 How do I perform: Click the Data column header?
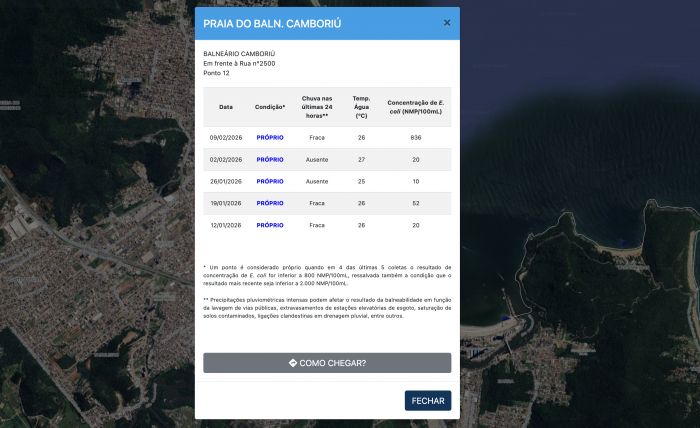click(226, 106)
